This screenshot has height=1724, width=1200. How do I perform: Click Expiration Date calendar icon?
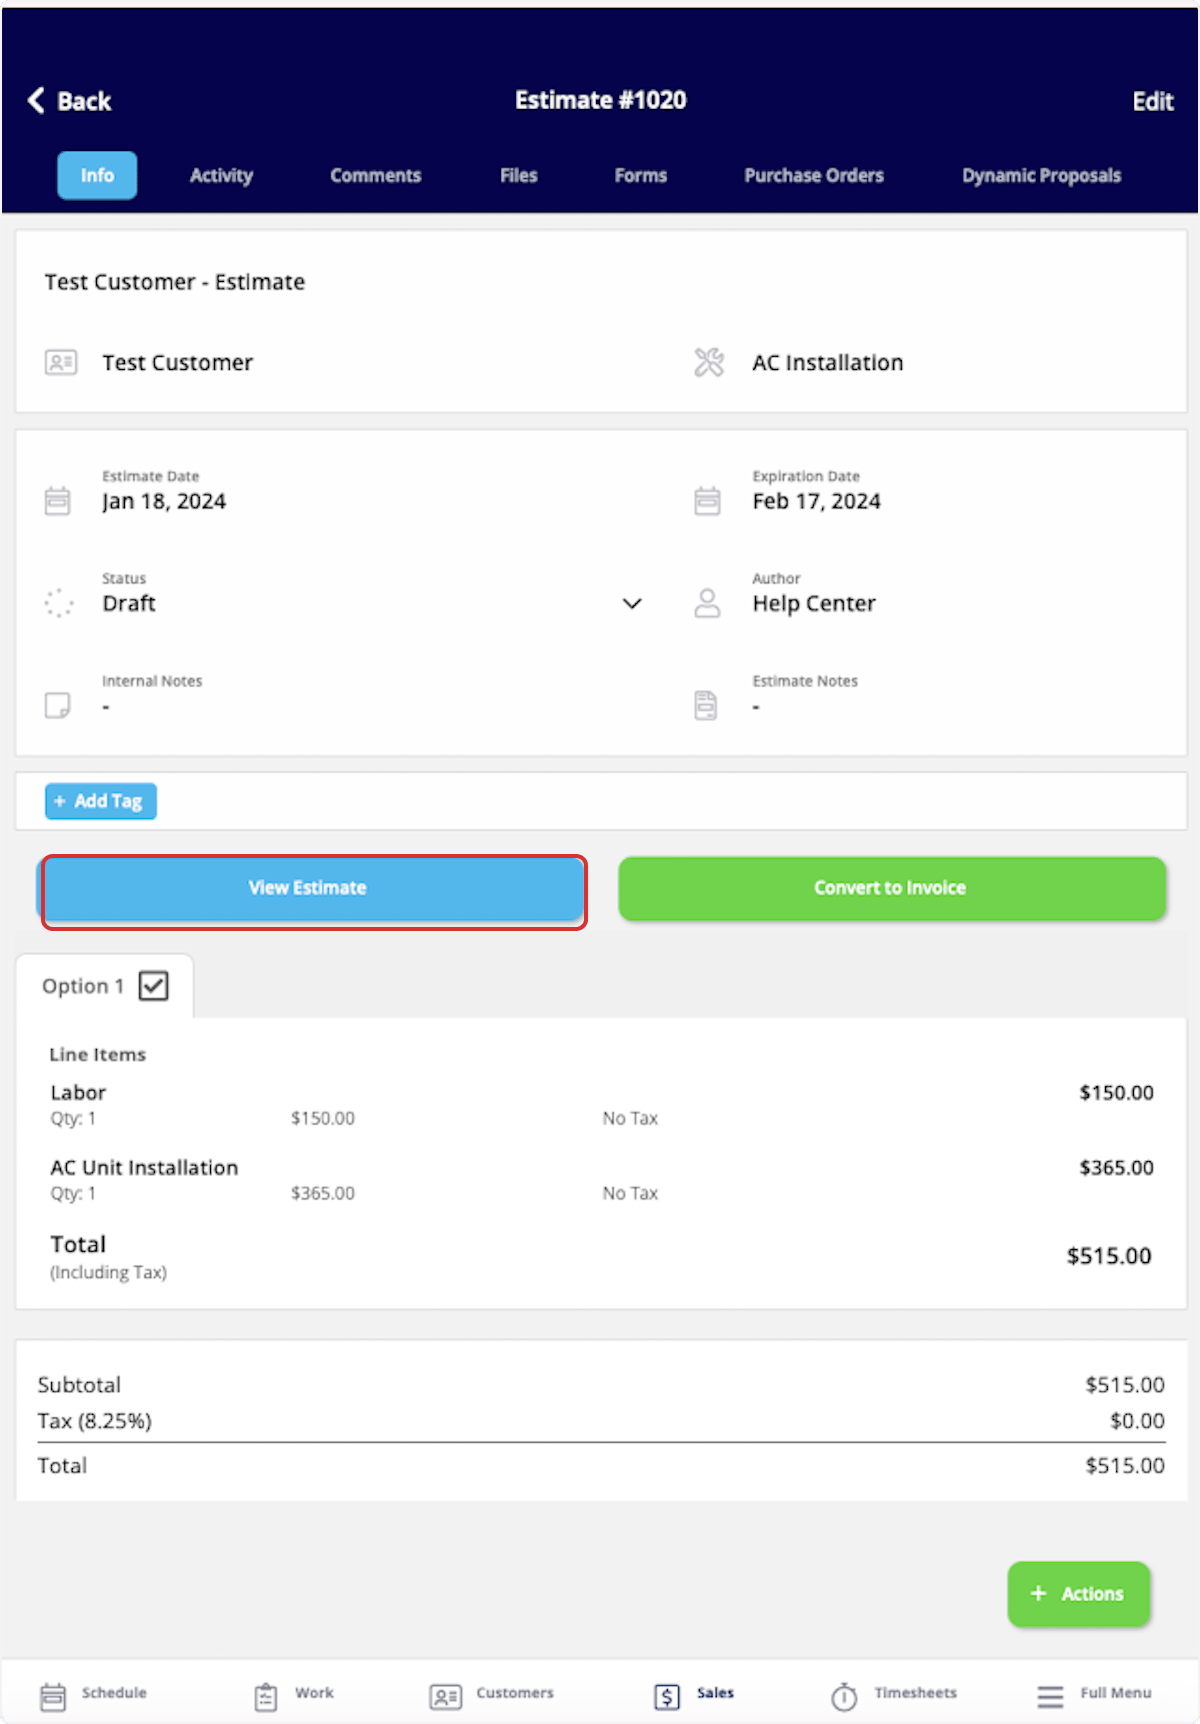tap(707, 500)
